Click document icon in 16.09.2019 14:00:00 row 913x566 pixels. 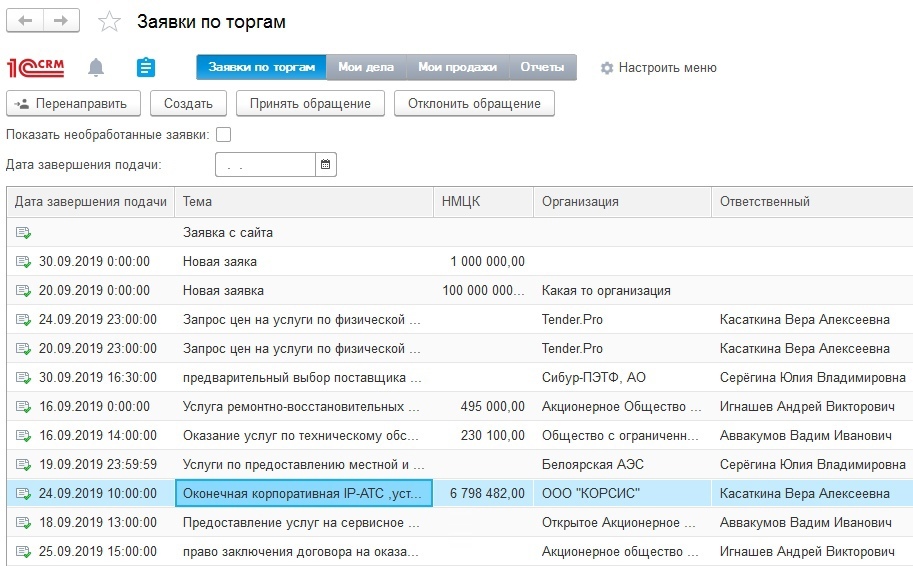[23, 436]
